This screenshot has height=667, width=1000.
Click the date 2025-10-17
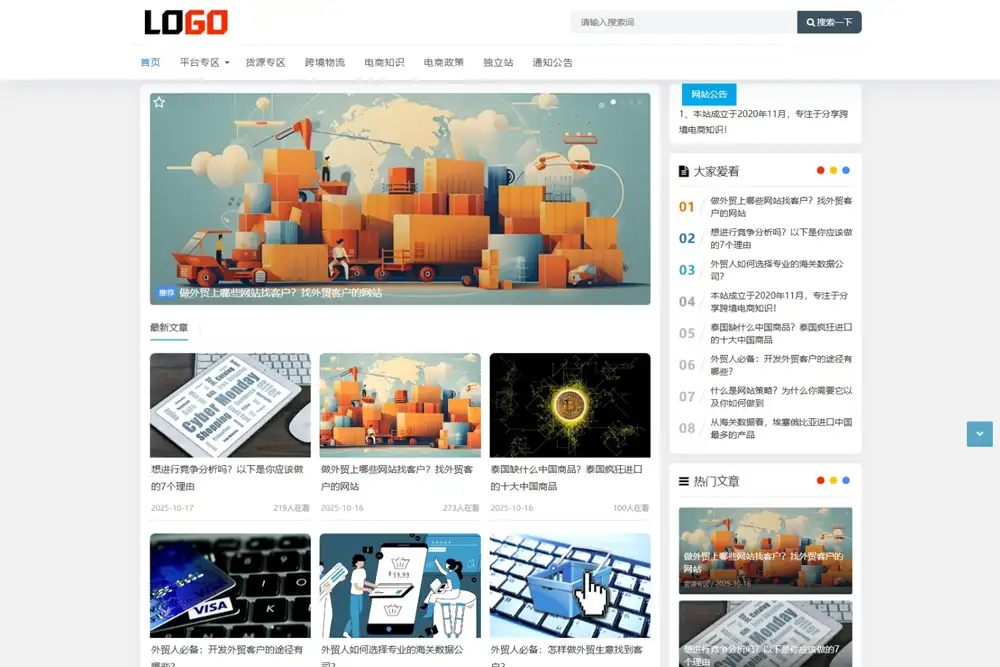point(172,508)
